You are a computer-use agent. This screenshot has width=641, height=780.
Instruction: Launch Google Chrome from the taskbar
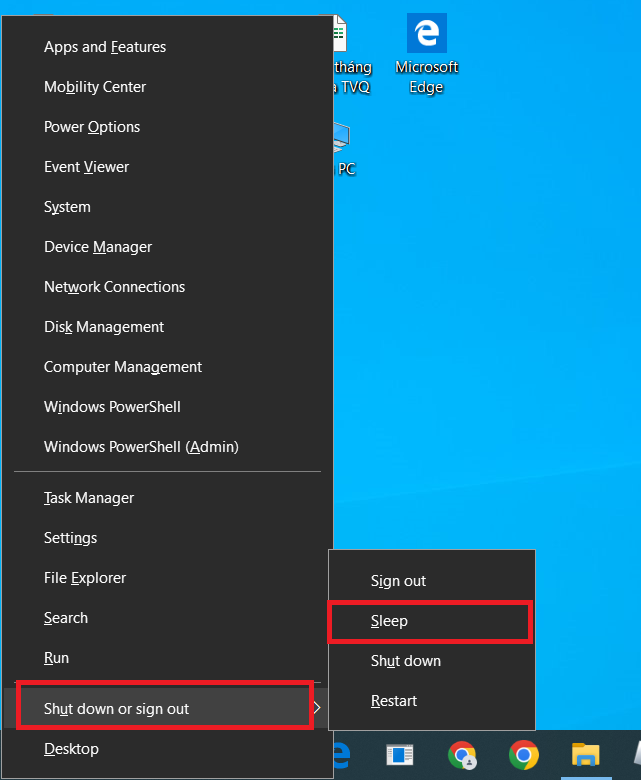524,755
